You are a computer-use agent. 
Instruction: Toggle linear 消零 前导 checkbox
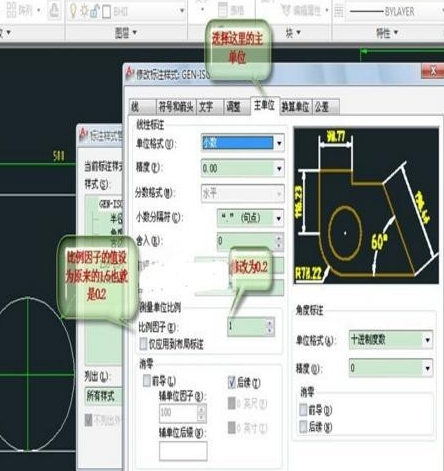coord(147,380)
